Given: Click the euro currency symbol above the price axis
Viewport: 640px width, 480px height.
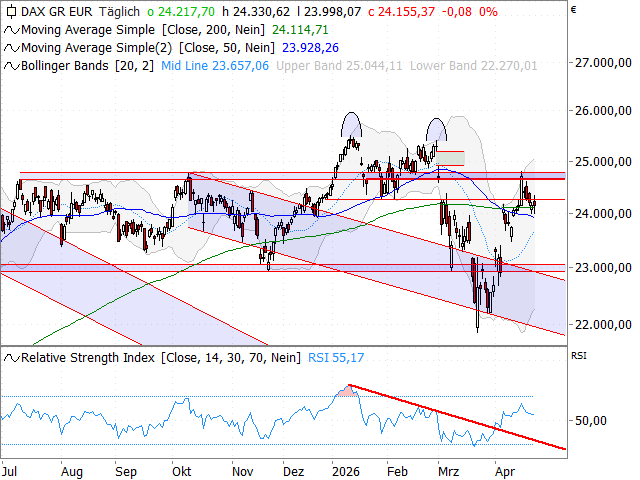Looking at the screenshot, I should (x=573, y=12).
